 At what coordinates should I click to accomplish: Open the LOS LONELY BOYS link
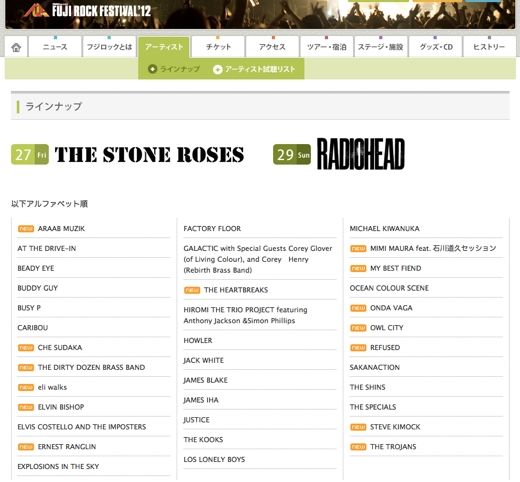coord(214,460)
